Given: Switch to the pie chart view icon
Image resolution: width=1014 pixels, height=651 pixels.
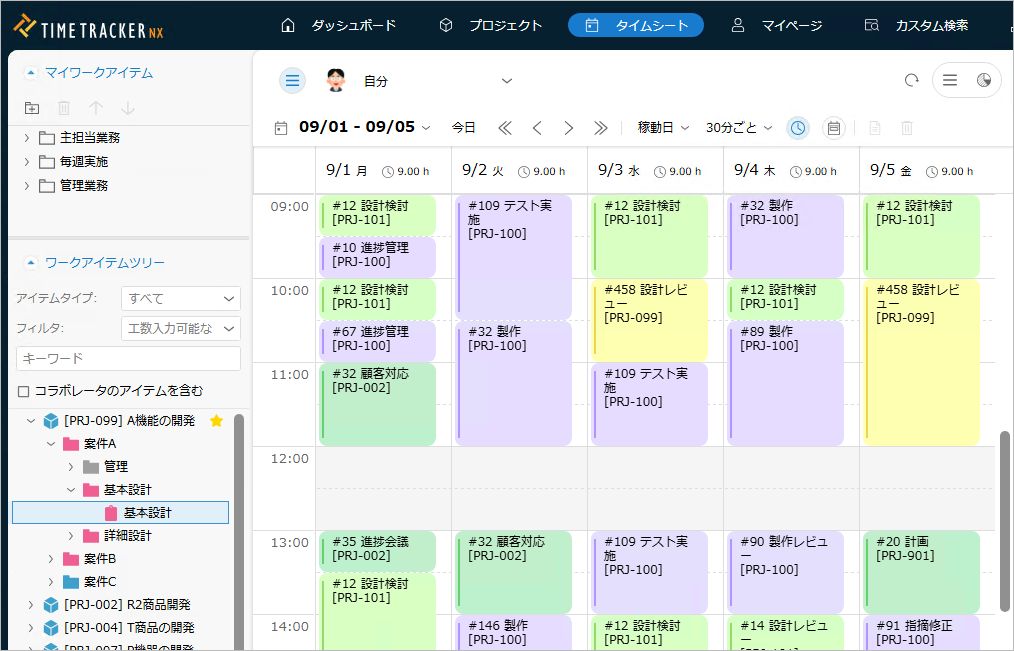Looking at the screenshot, I should (x=983, y=81).
